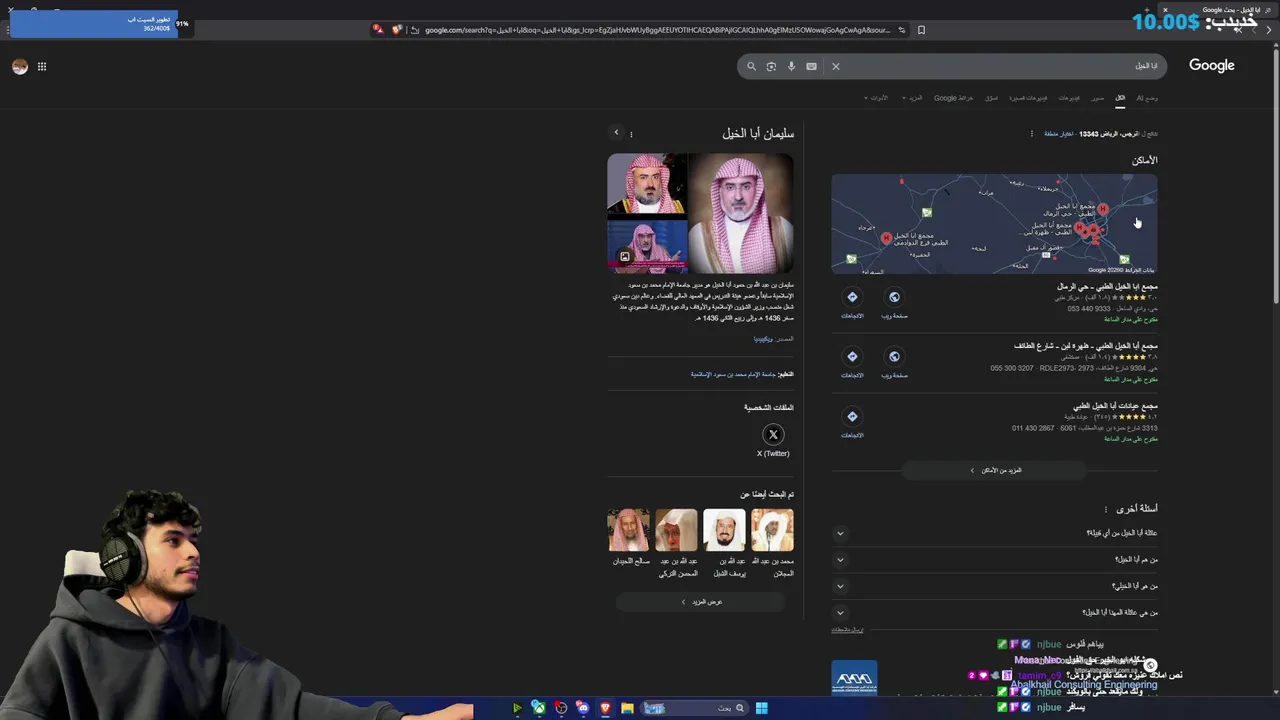Click المزيد من الأماكن (More places) button
The image size is (1280, 720).
[x=994, y=470]
